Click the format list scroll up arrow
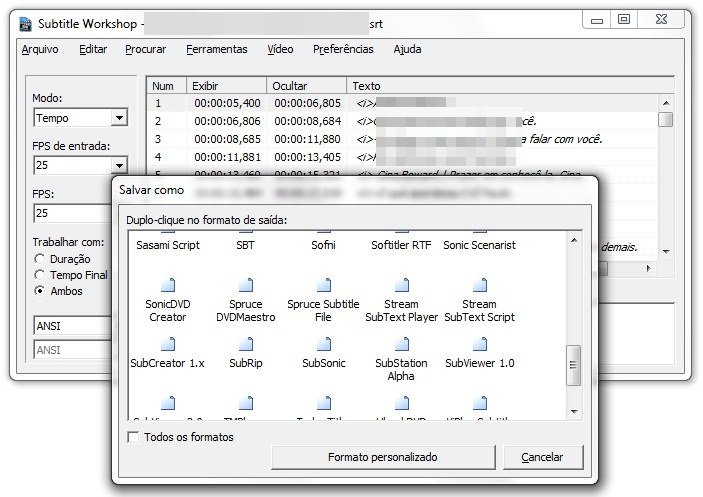The image size is (703, 497). click(x=574, y=241)
